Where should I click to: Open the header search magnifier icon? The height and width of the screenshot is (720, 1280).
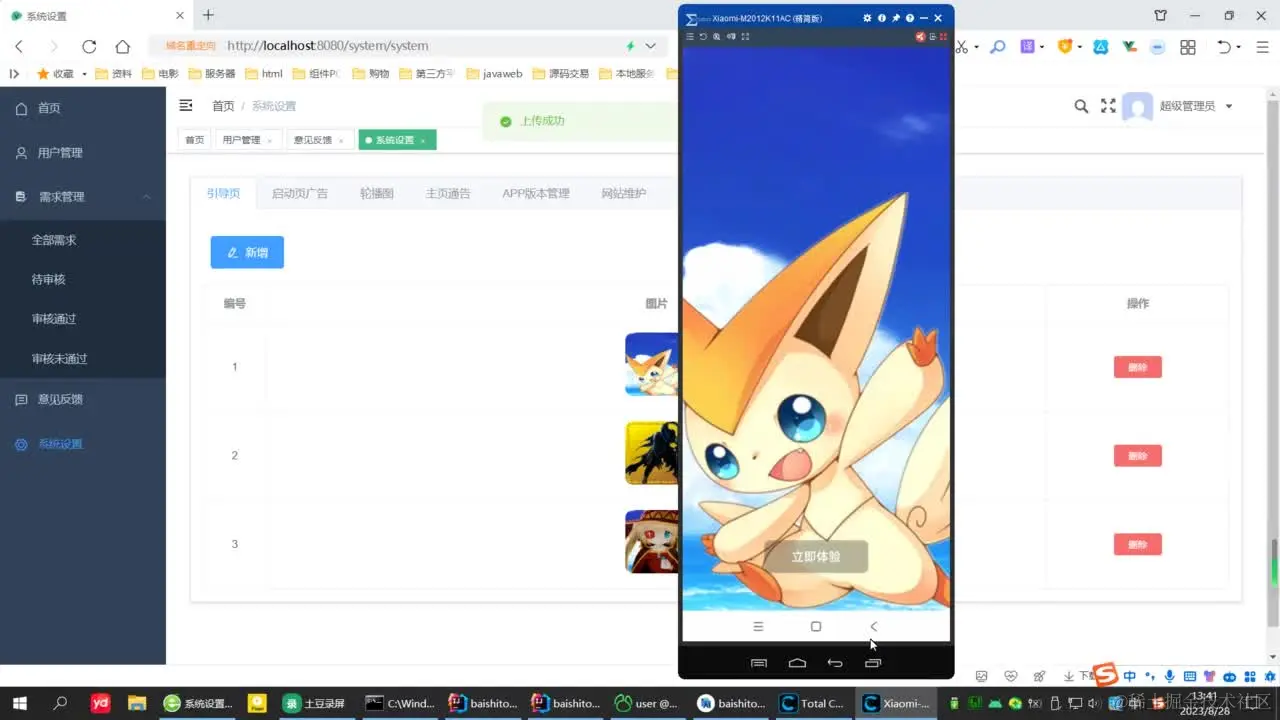pos(1081,106)
